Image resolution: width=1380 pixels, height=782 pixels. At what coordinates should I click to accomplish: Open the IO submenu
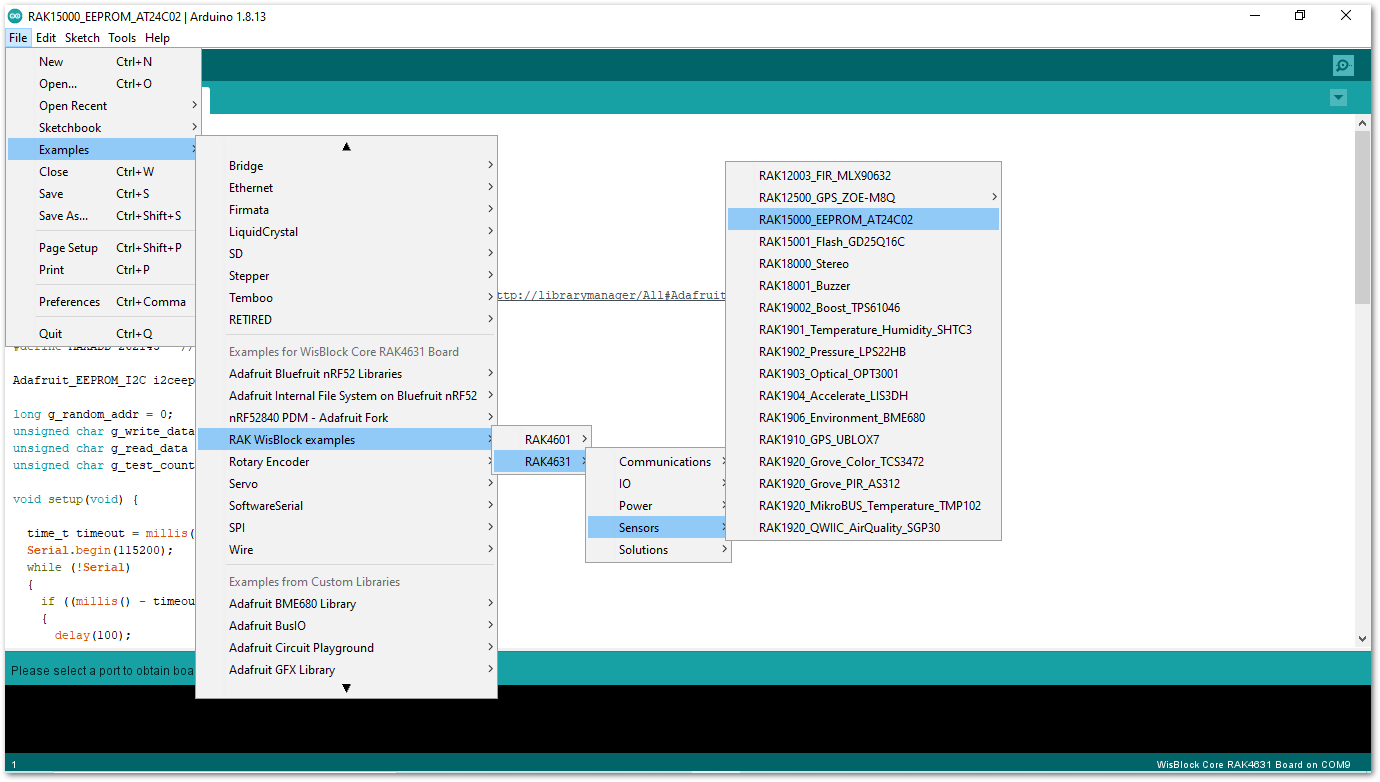658,484
